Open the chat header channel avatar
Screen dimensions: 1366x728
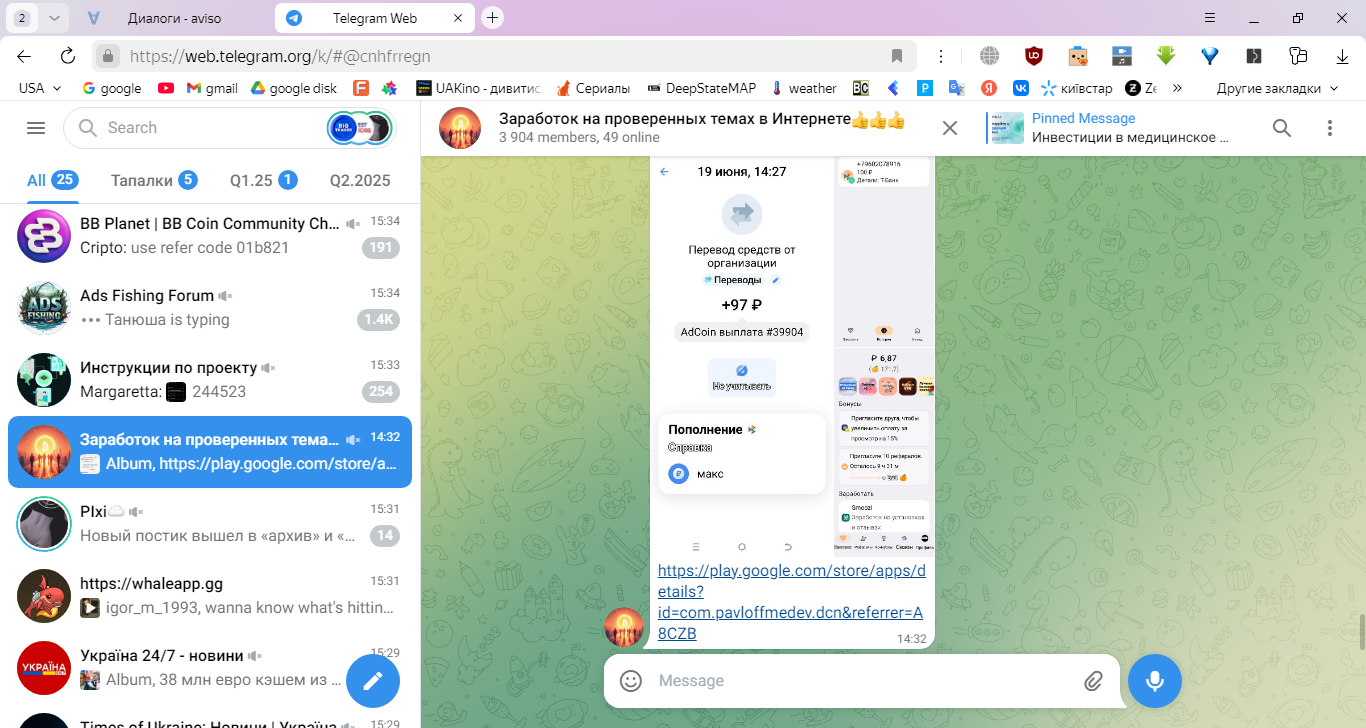tap(460, 128)
